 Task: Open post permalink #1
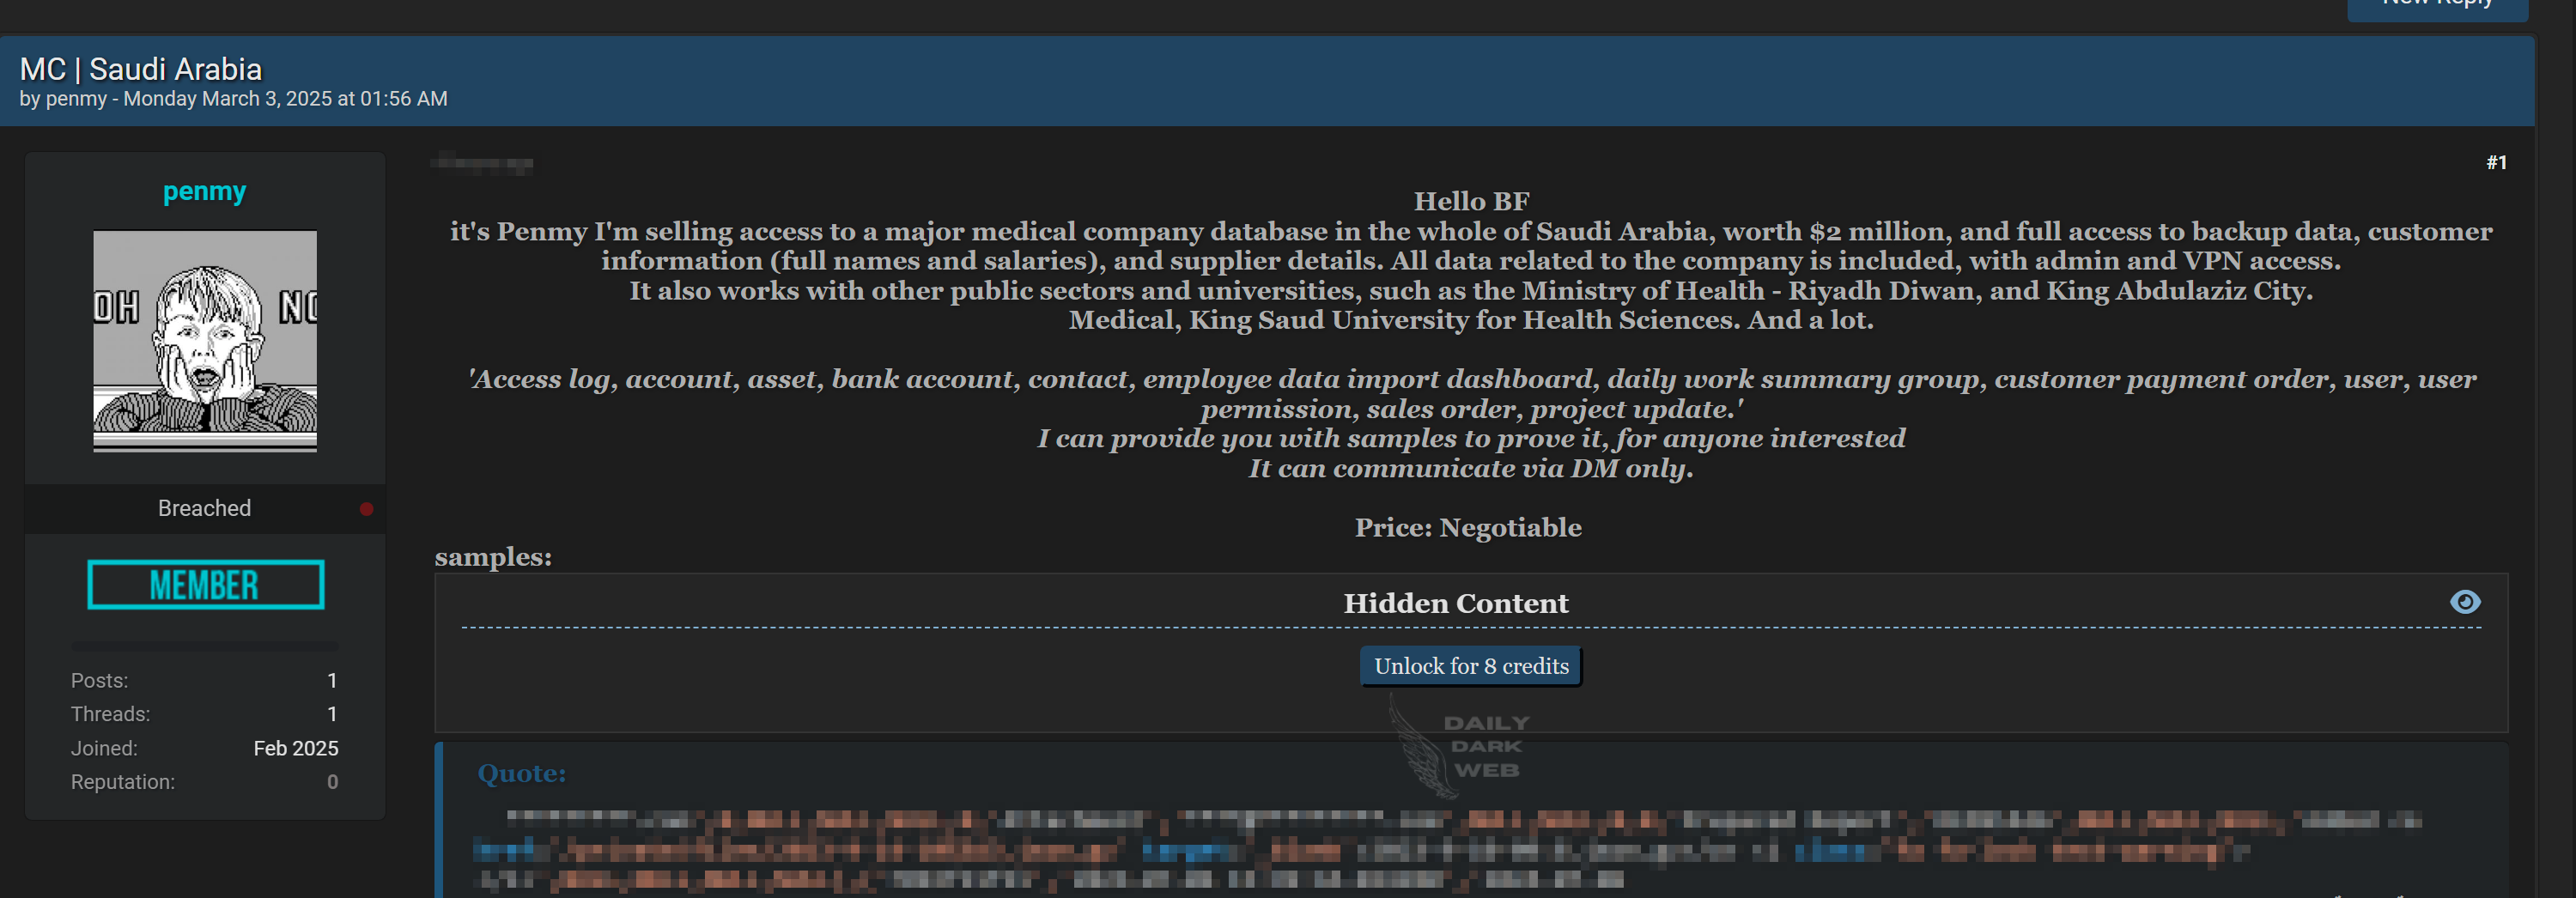[2496, 163]
